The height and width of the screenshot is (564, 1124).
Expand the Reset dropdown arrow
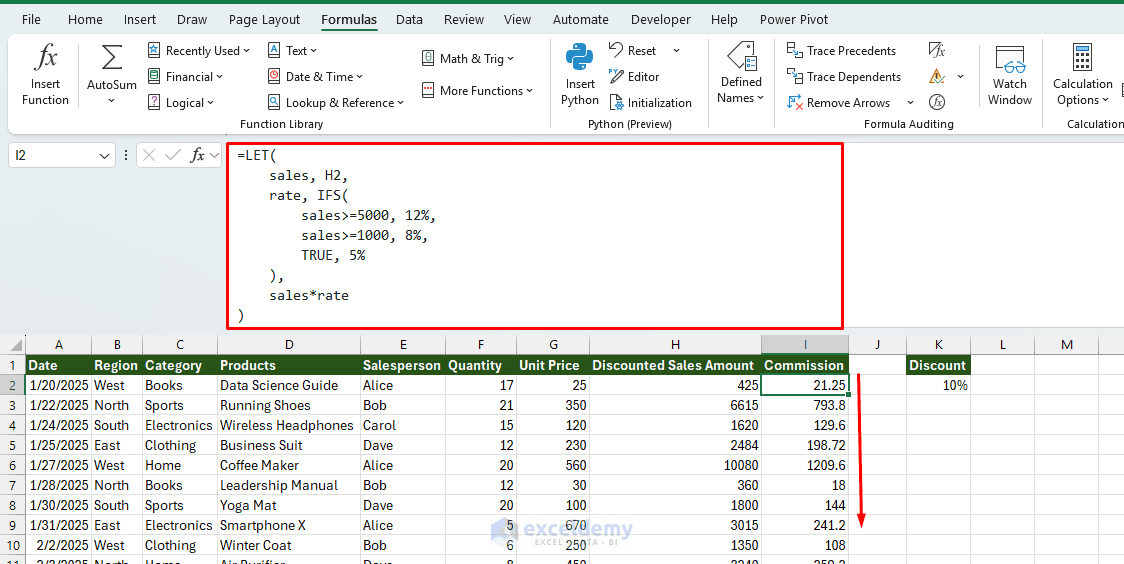pos(676,51)
